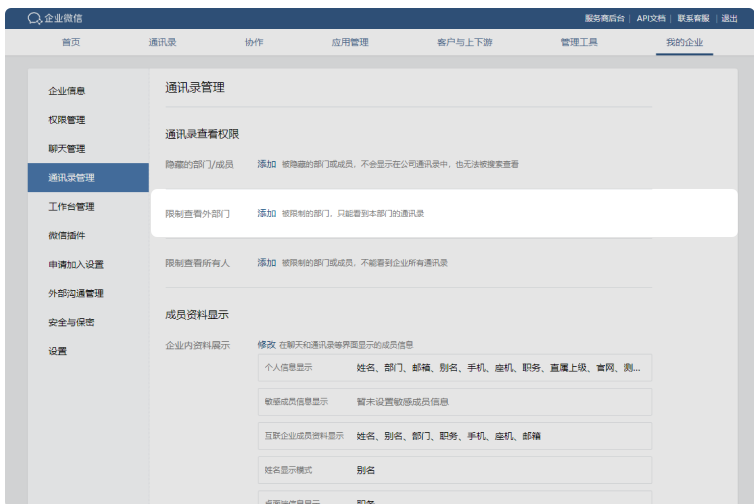Image resolution: width=754 pixels, height=504 pixels.
Task: Go to the 首页 tab
Action: point(70,42)
